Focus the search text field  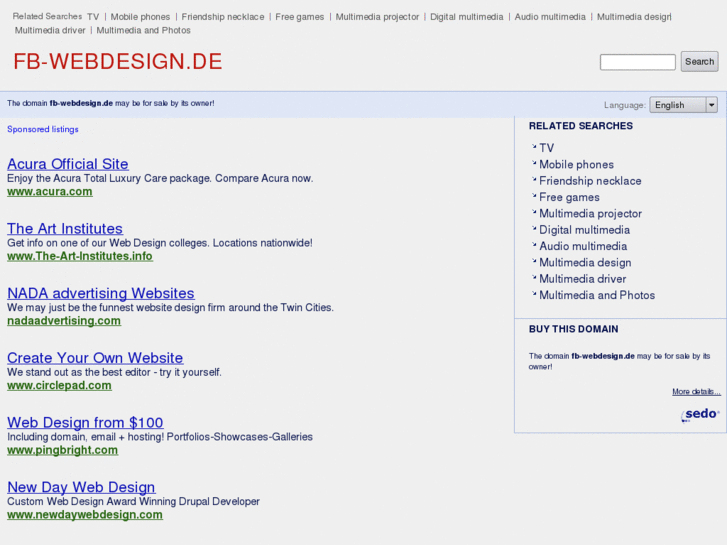point(638,62)
